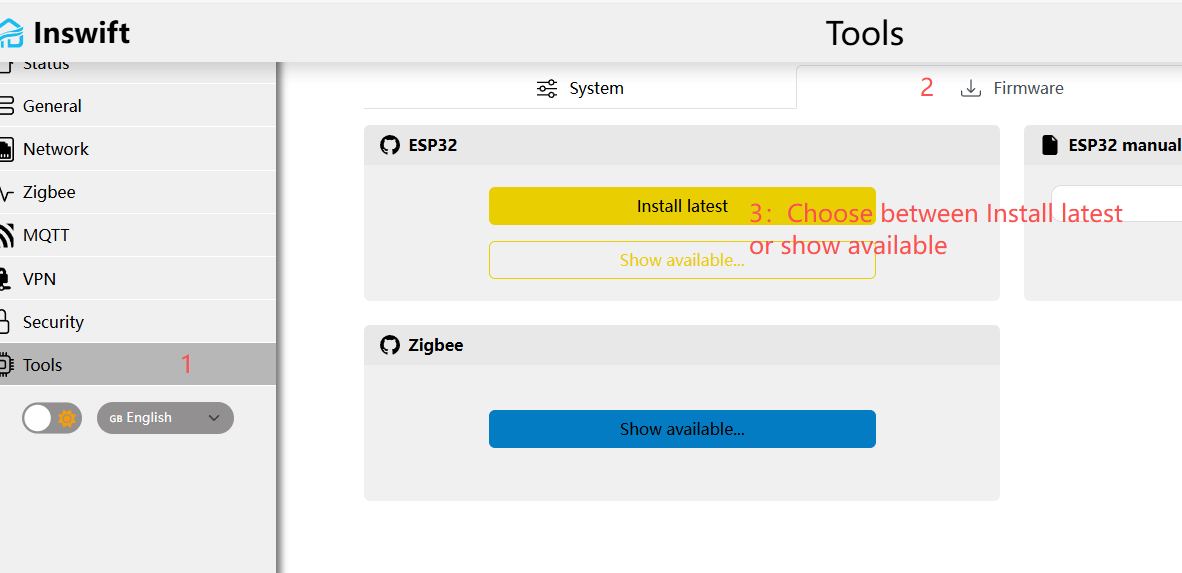Click the Firmware download icon
Image resolution: width=1182 pixels, height=573 pixels.
point(971,88)
